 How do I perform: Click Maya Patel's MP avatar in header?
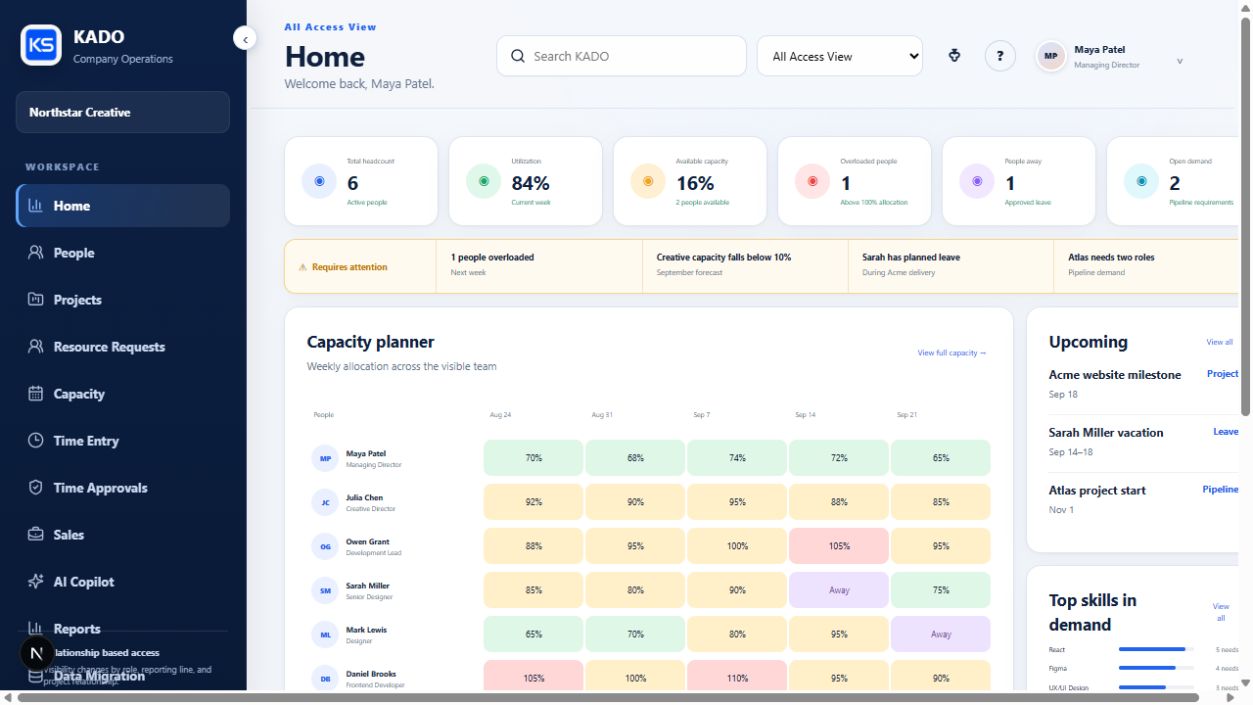pyautogui.click(x=1051, y=56)
